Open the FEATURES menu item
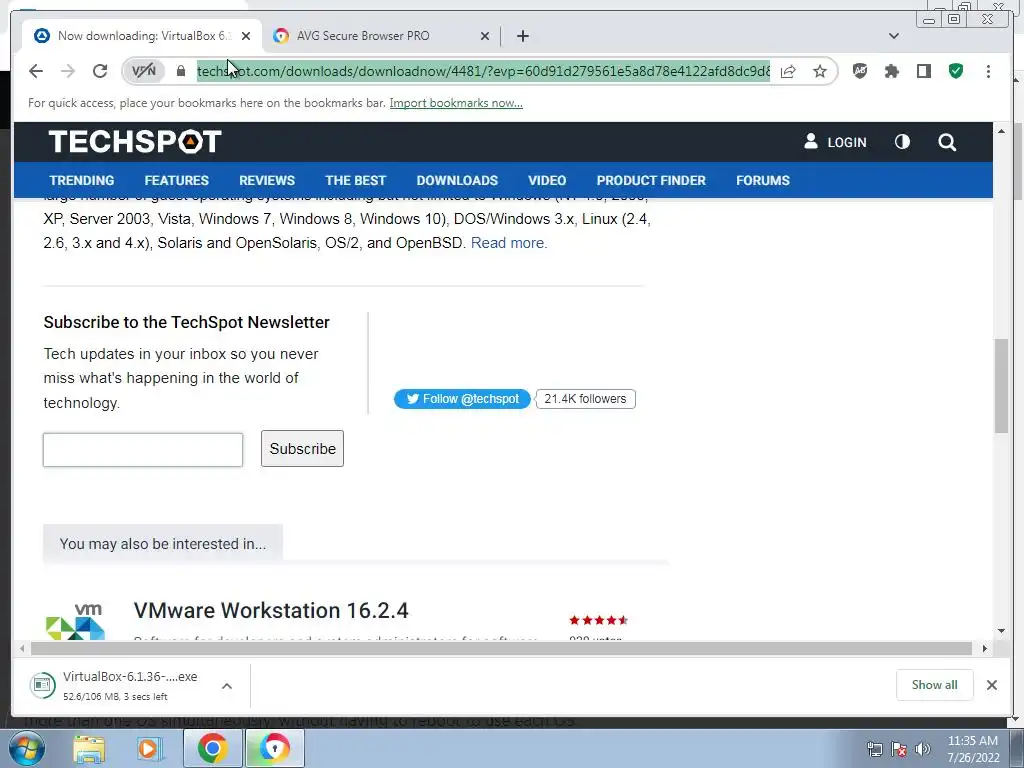The height and width of the screenshot is (768, 1024). tap(176, 180)
